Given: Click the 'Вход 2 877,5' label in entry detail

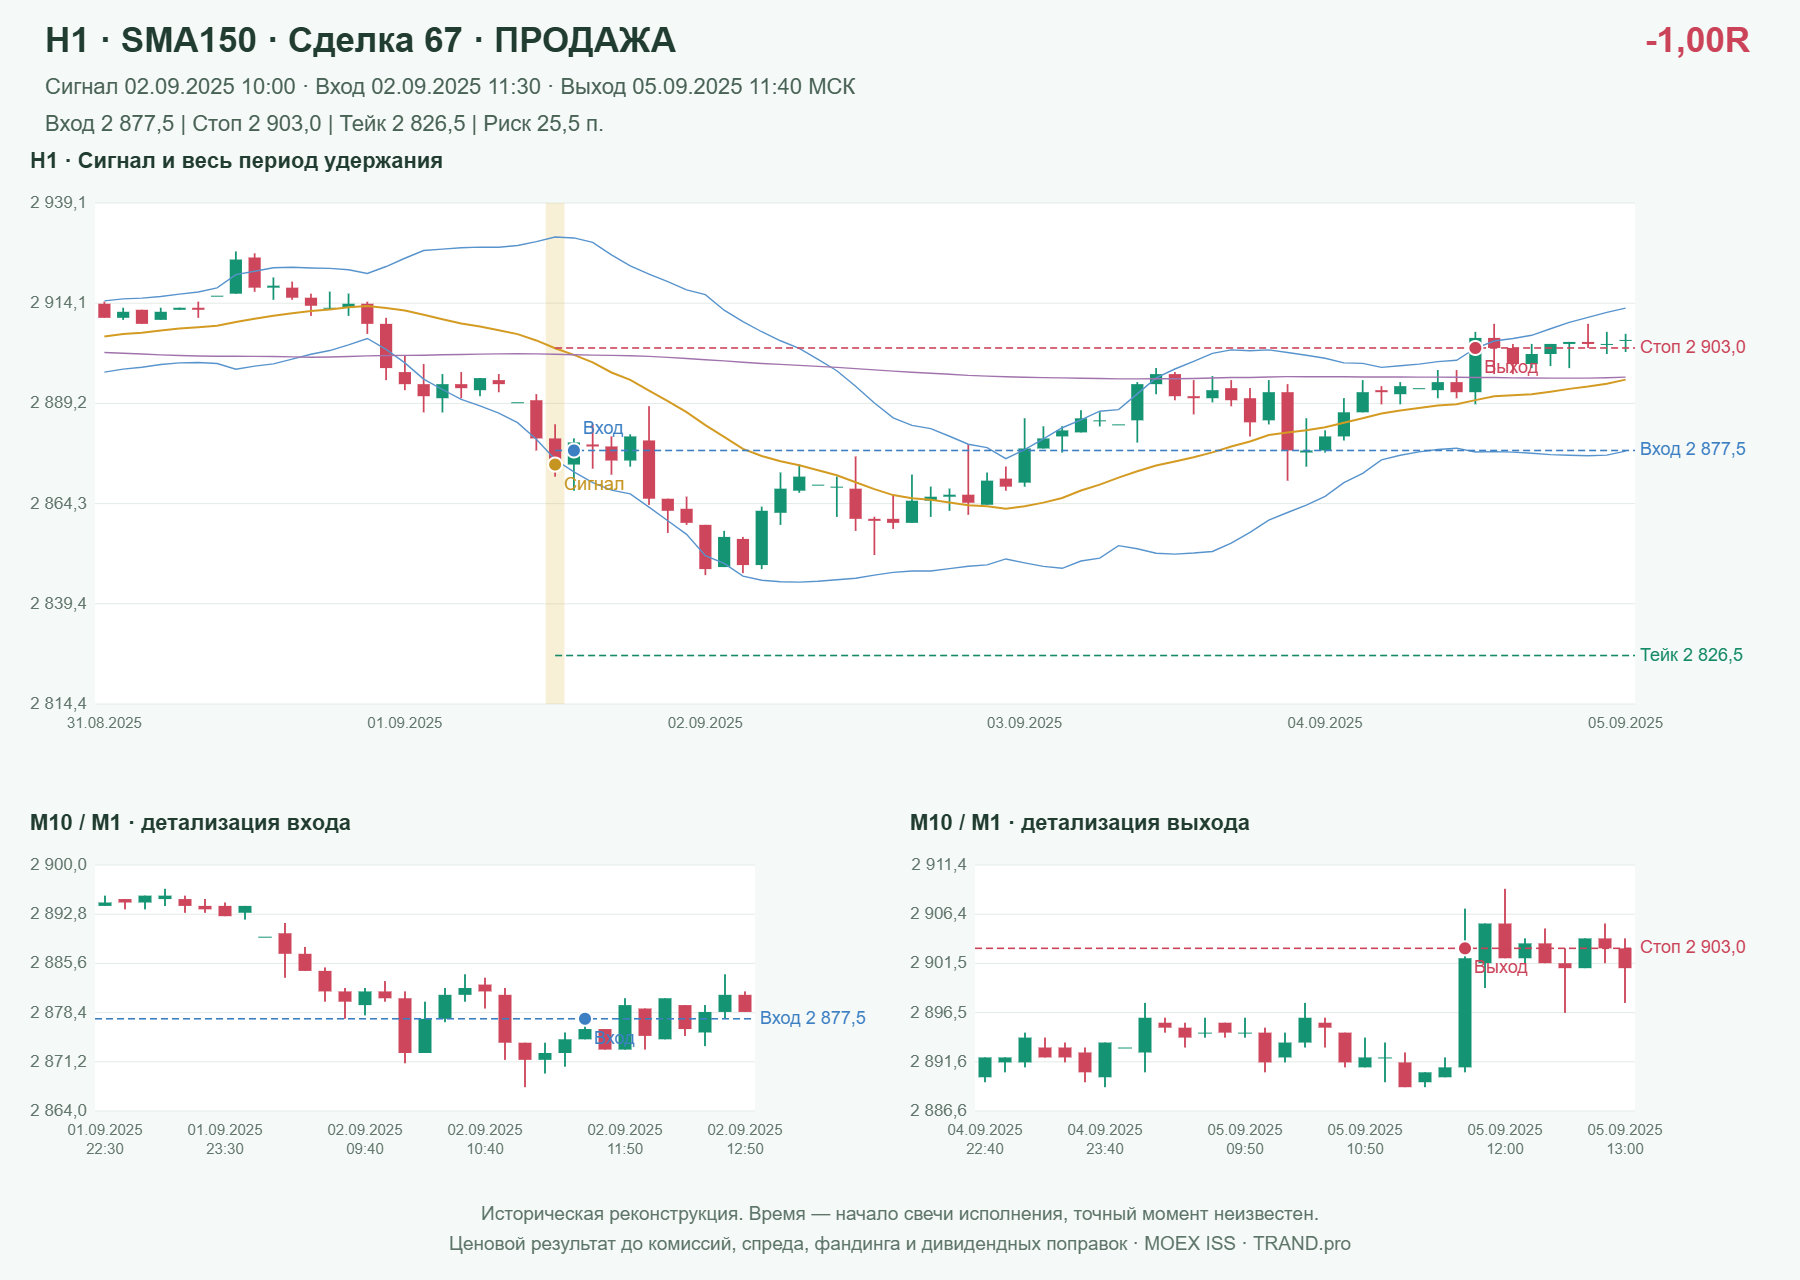Looking at the screenshot, I should click(813, 1018).
